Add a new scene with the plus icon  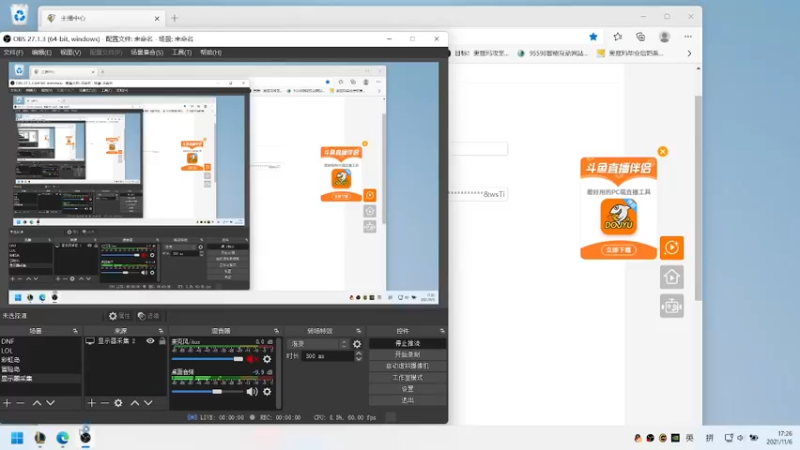(x=7, y=403)
